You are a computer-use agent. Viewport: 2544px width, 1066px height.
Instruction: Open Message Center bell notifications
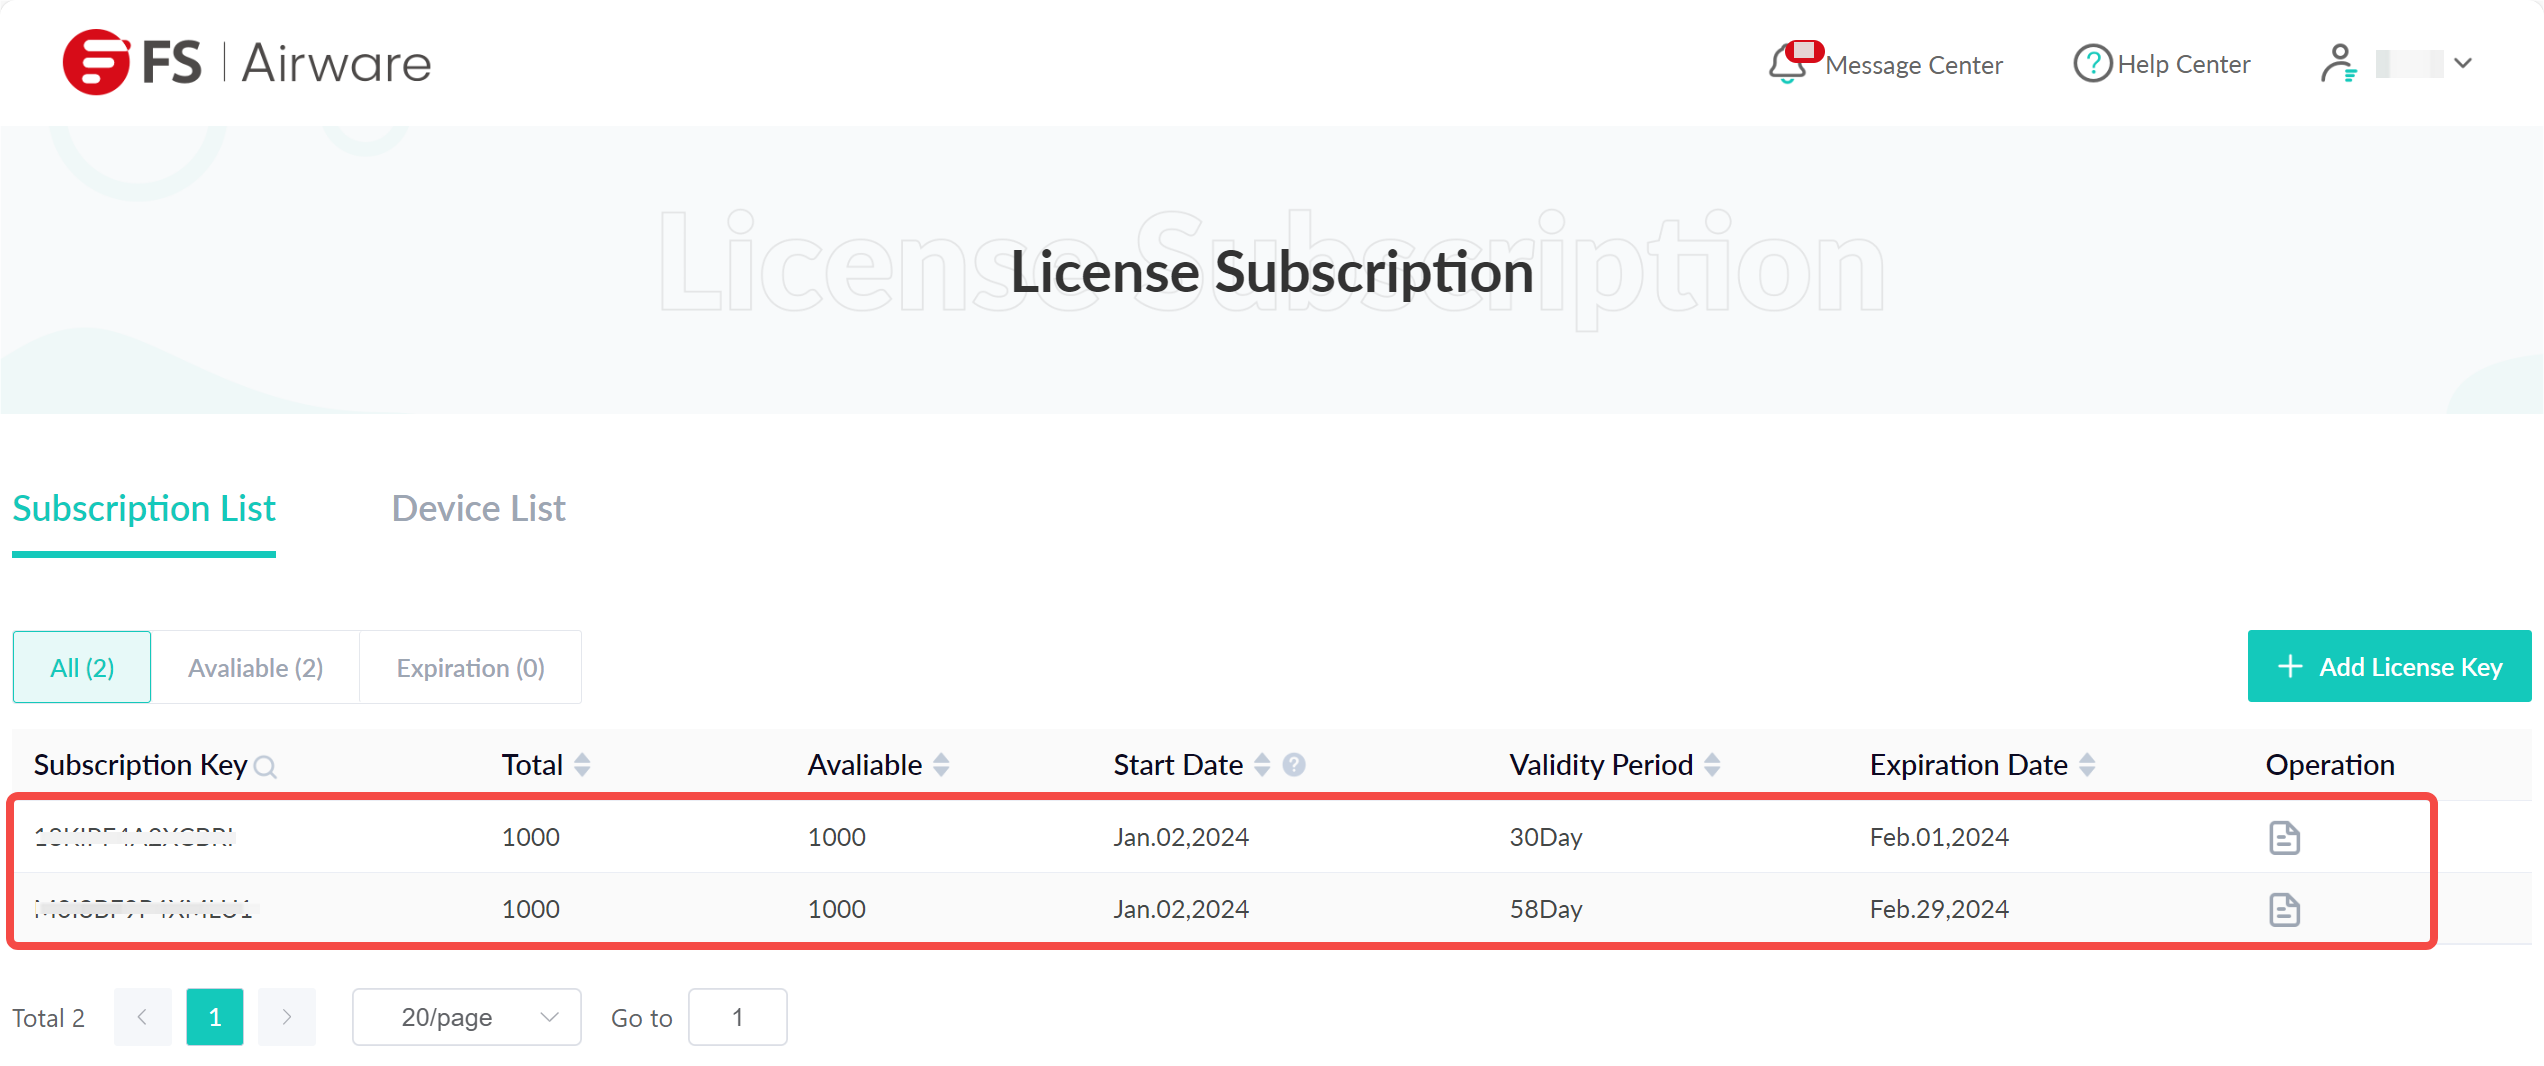1789,63
